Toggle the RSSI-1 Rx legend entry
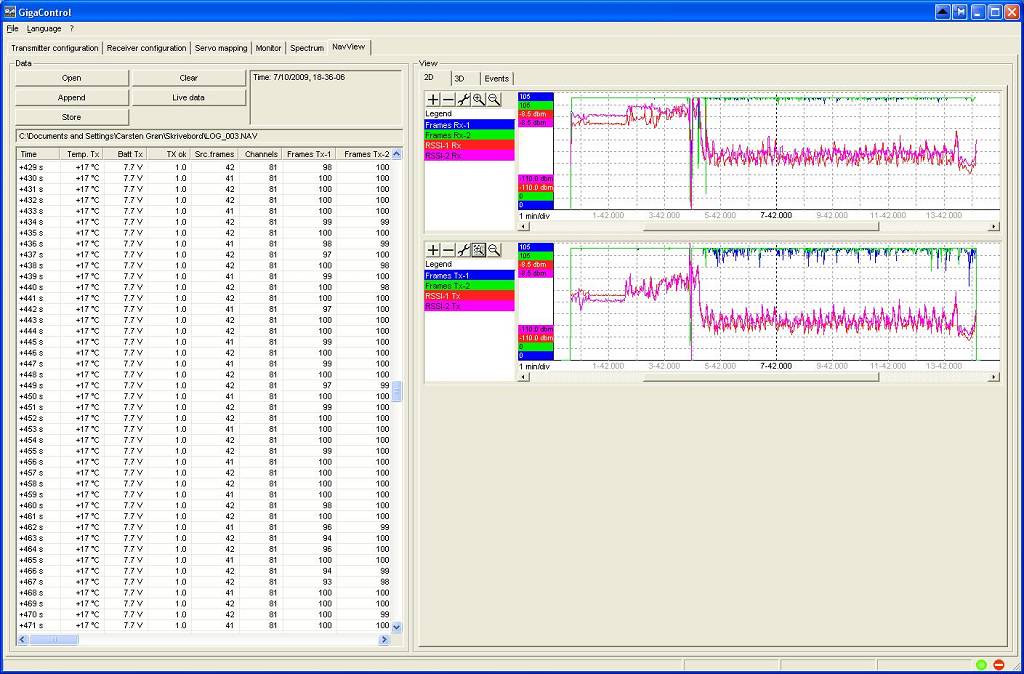The height and width of the screenshot is (674, 1024). coord(469,145)
